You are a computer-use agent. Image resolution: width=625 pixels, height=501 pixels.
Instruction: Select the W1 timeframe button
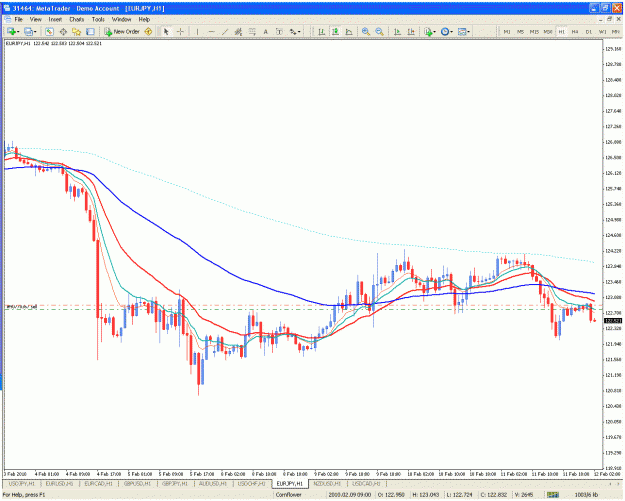tap(603, 31)
